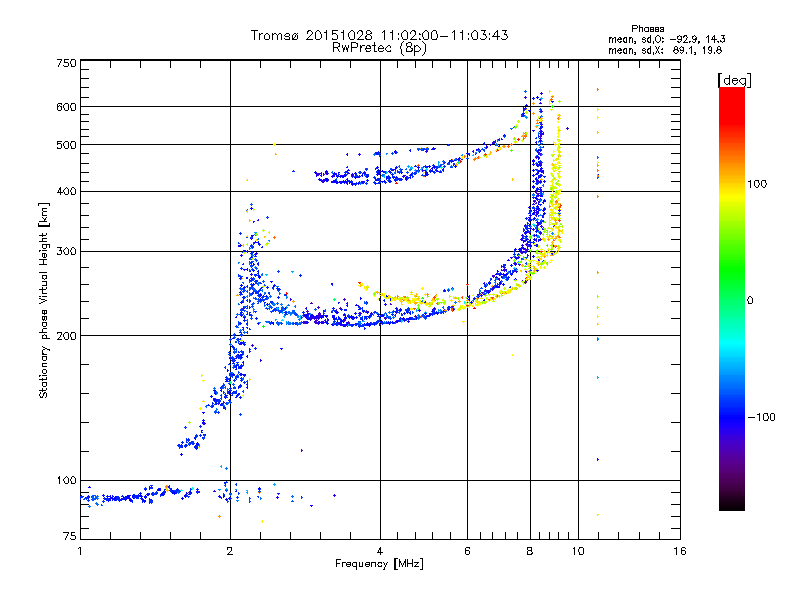Click the frequency tick label "16"

tap(680, 551)
